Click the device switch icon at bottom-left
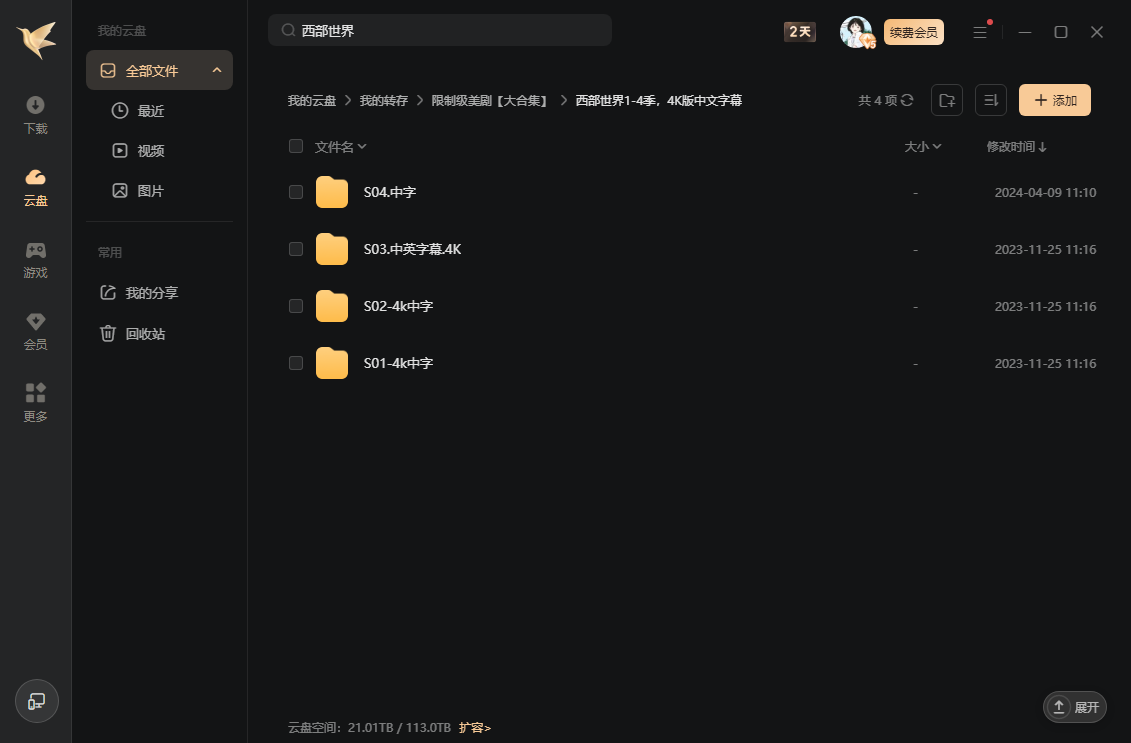The height and width of the screenshot is (743, 1131). (x=37, y=701)
